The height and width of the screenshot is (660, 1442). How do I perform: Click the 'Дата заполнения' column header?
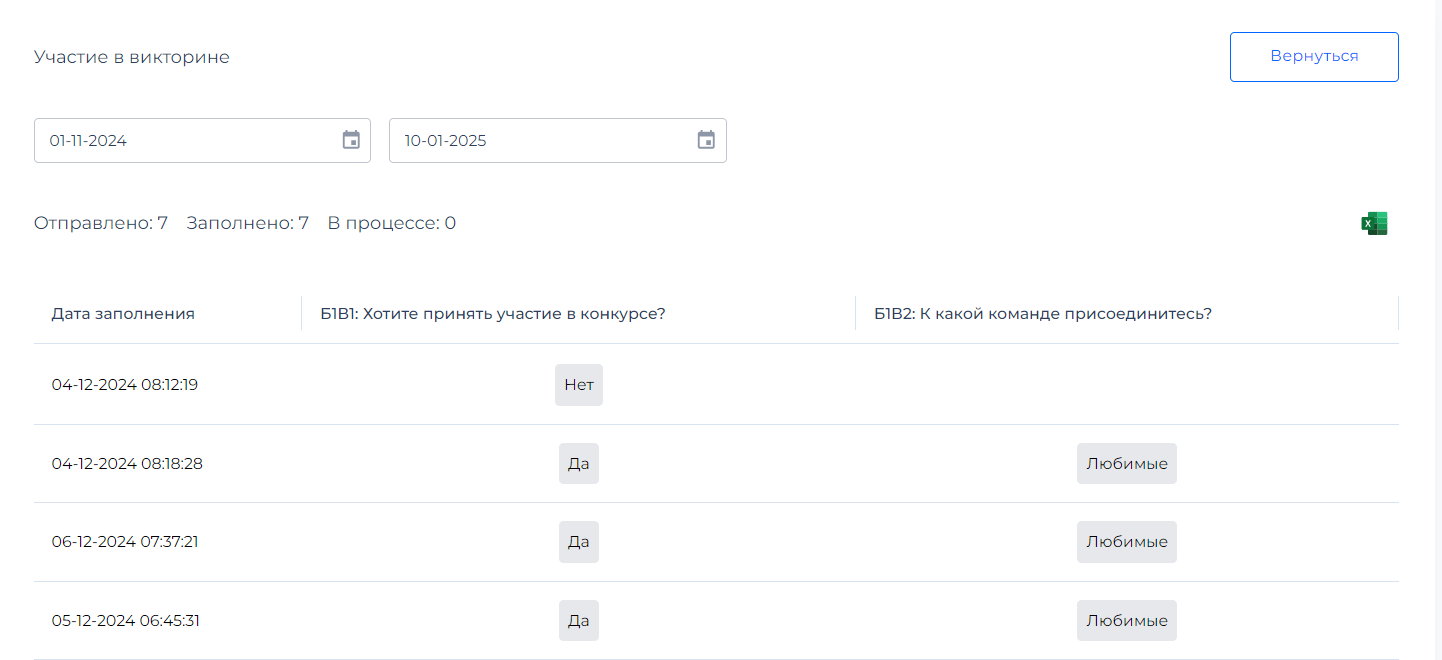click(x=123, y=313)
